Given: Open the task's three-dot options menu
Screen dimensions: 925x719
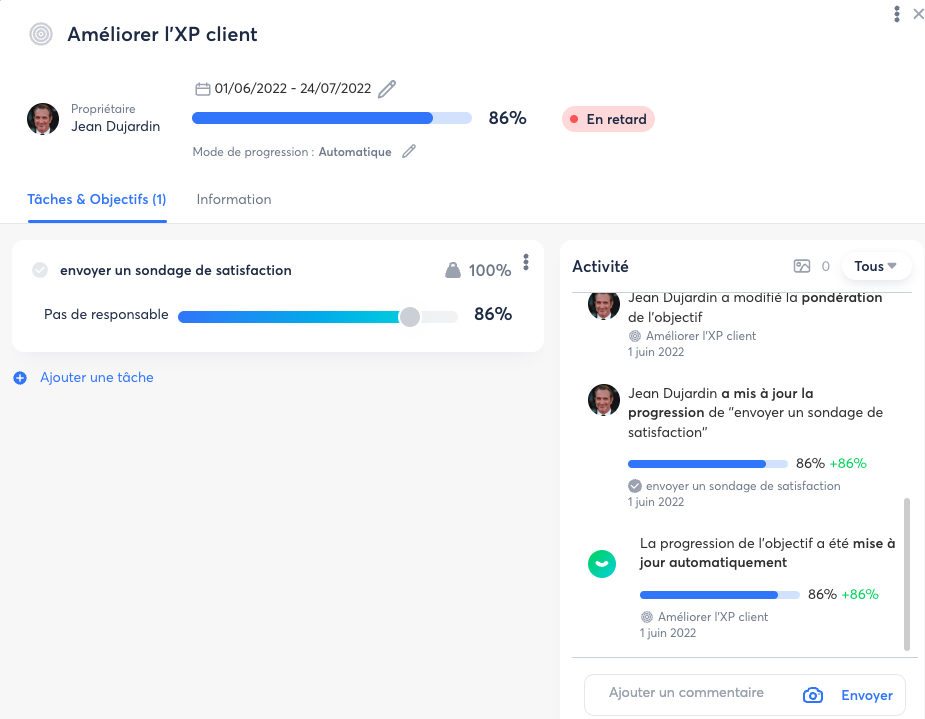Looking at the screenshot, I should click(526, 262).
